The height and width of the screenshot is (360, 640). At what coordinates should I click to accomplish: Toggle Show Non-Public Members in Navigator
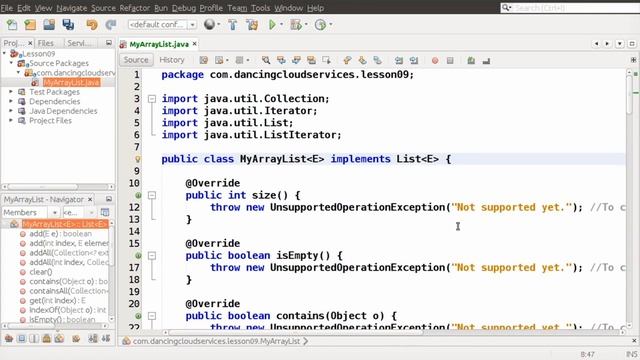point(47,338)
